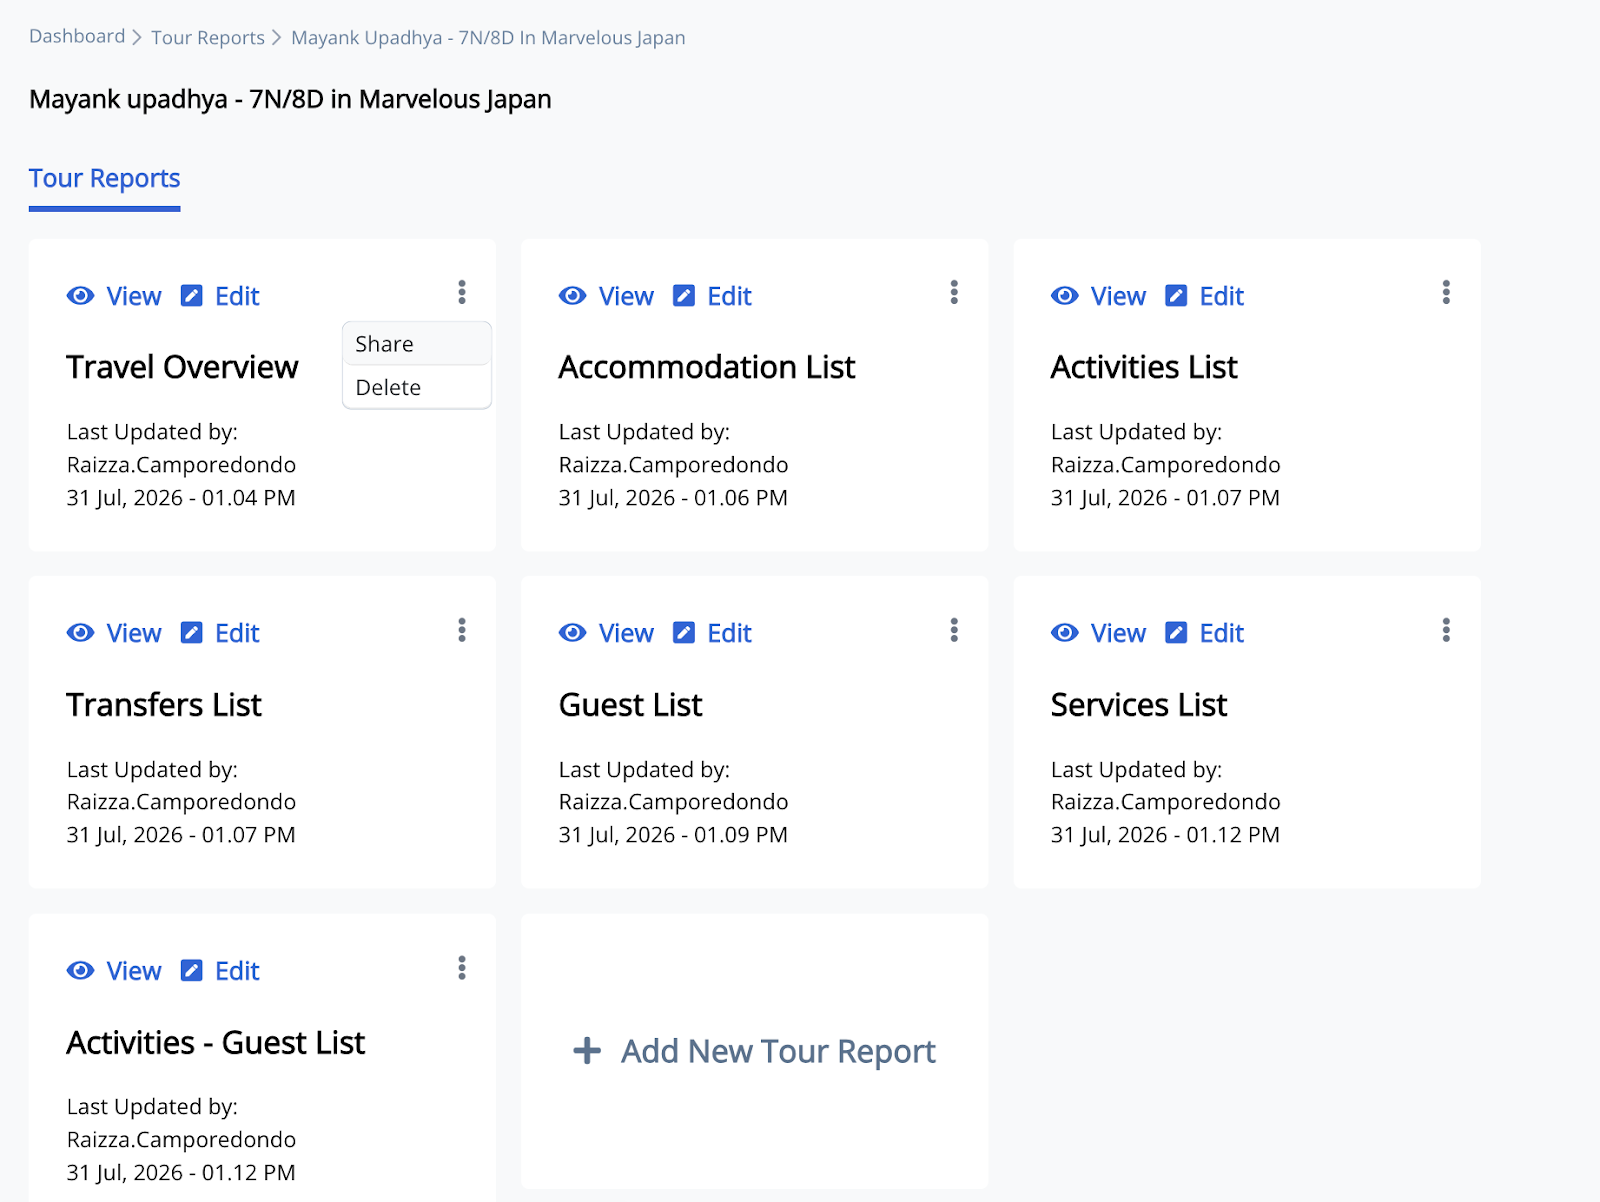
Task: Click the Activities - Guest List card title
Action: (216, 1043)
